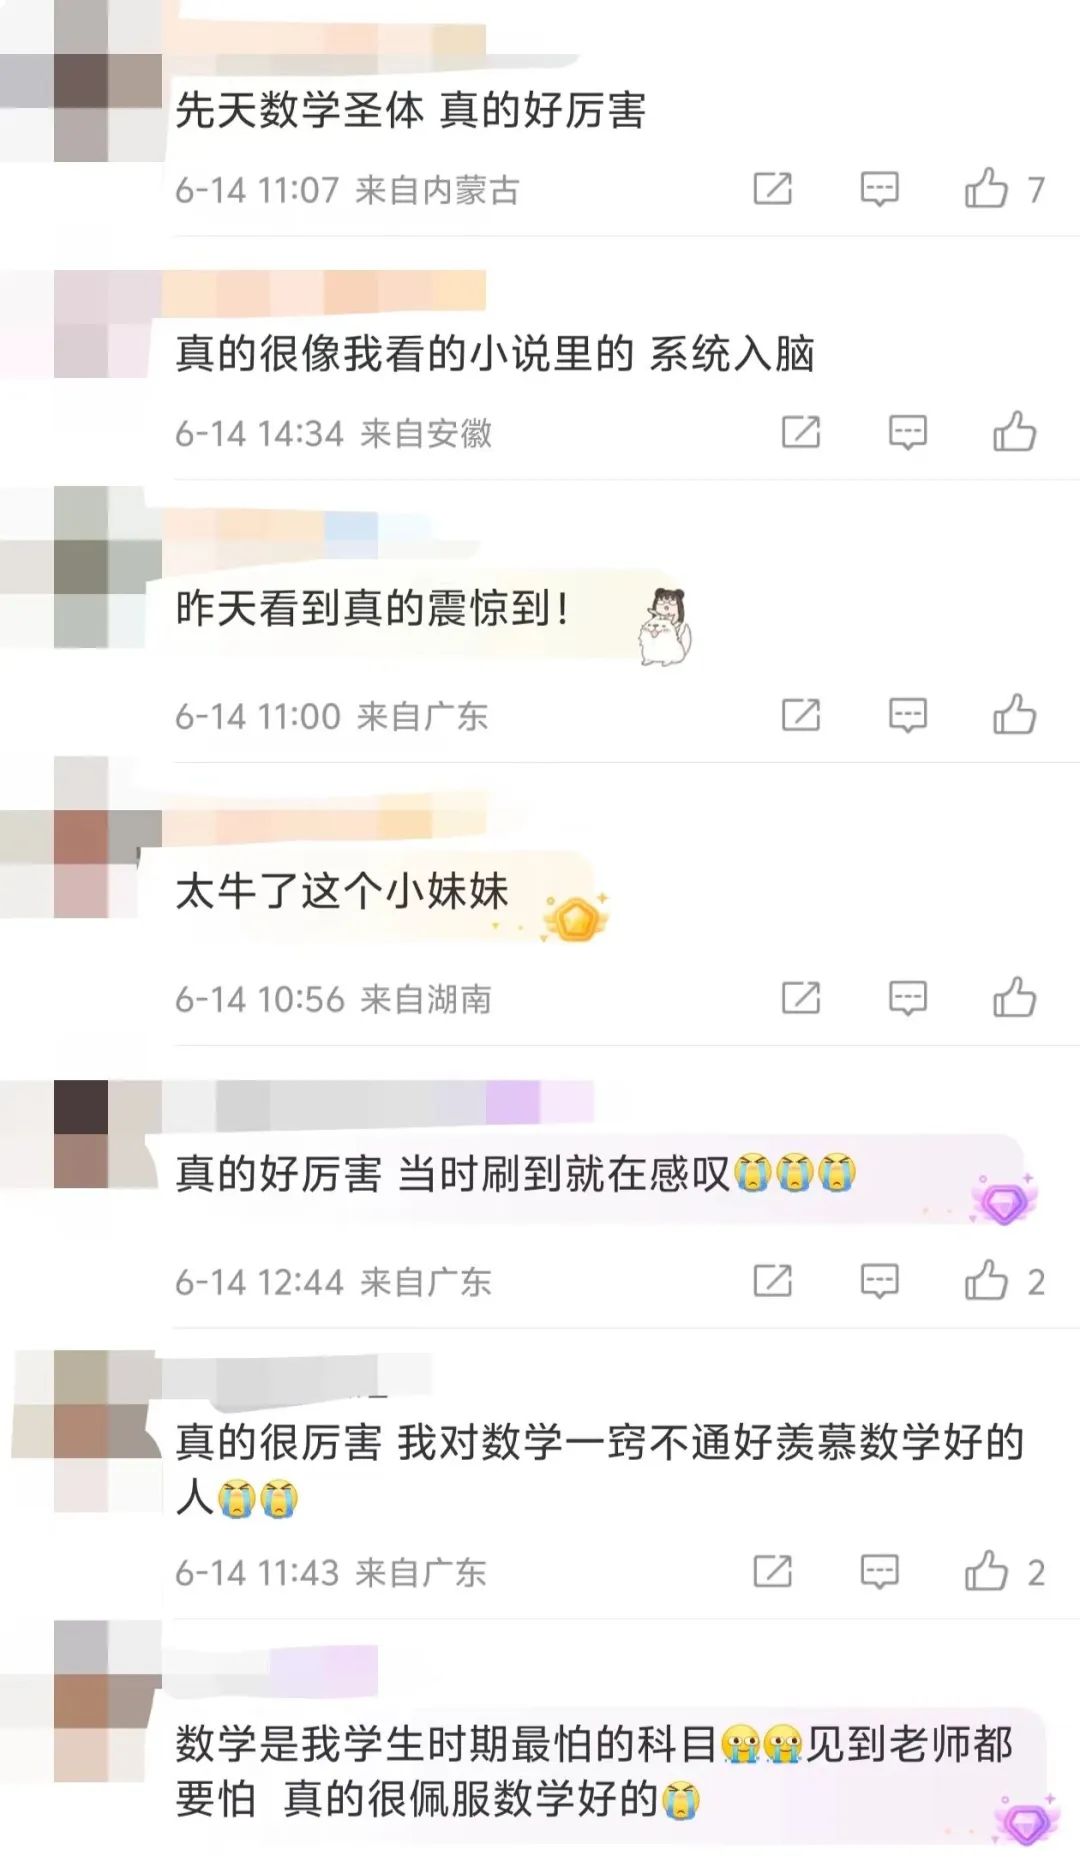Reply to the 太牛了这个小妹妹 comment
The height and width of the screenshot is (1862, 1080).
907,998
